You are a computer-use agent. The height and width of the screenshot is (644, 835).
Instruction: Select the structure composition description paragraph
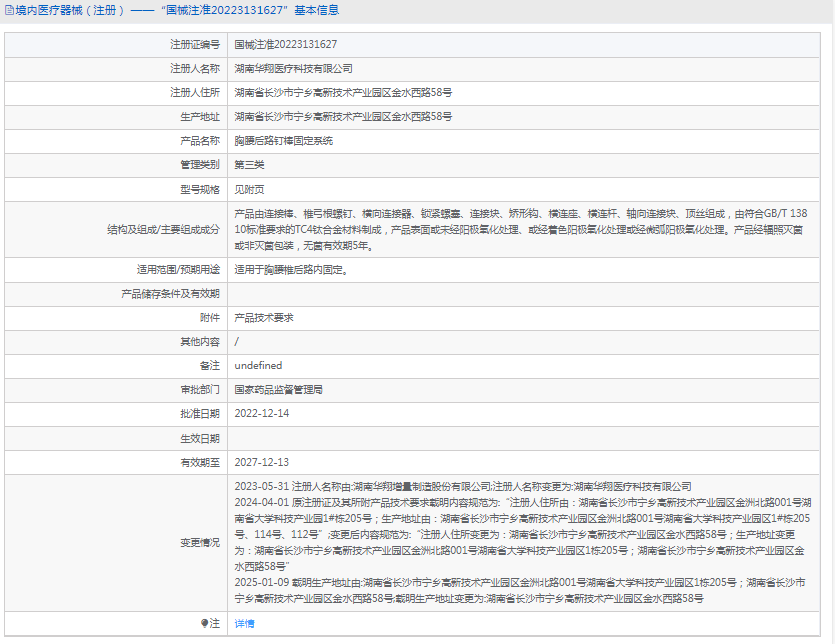click(x=521, y=230)
